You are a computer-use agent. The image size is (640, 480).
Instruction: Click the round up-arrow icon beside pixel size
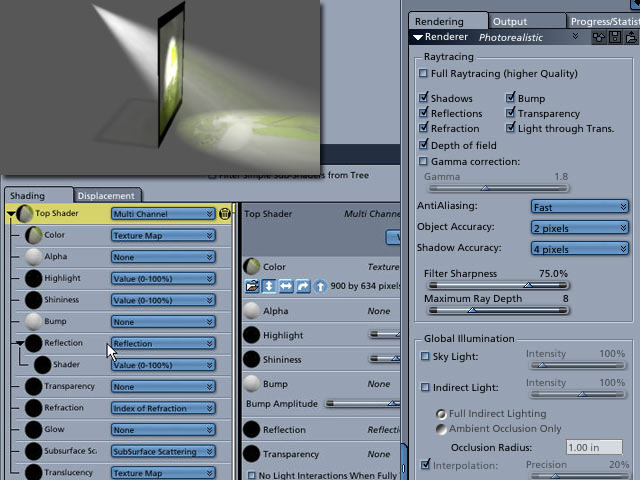(320, 286)
